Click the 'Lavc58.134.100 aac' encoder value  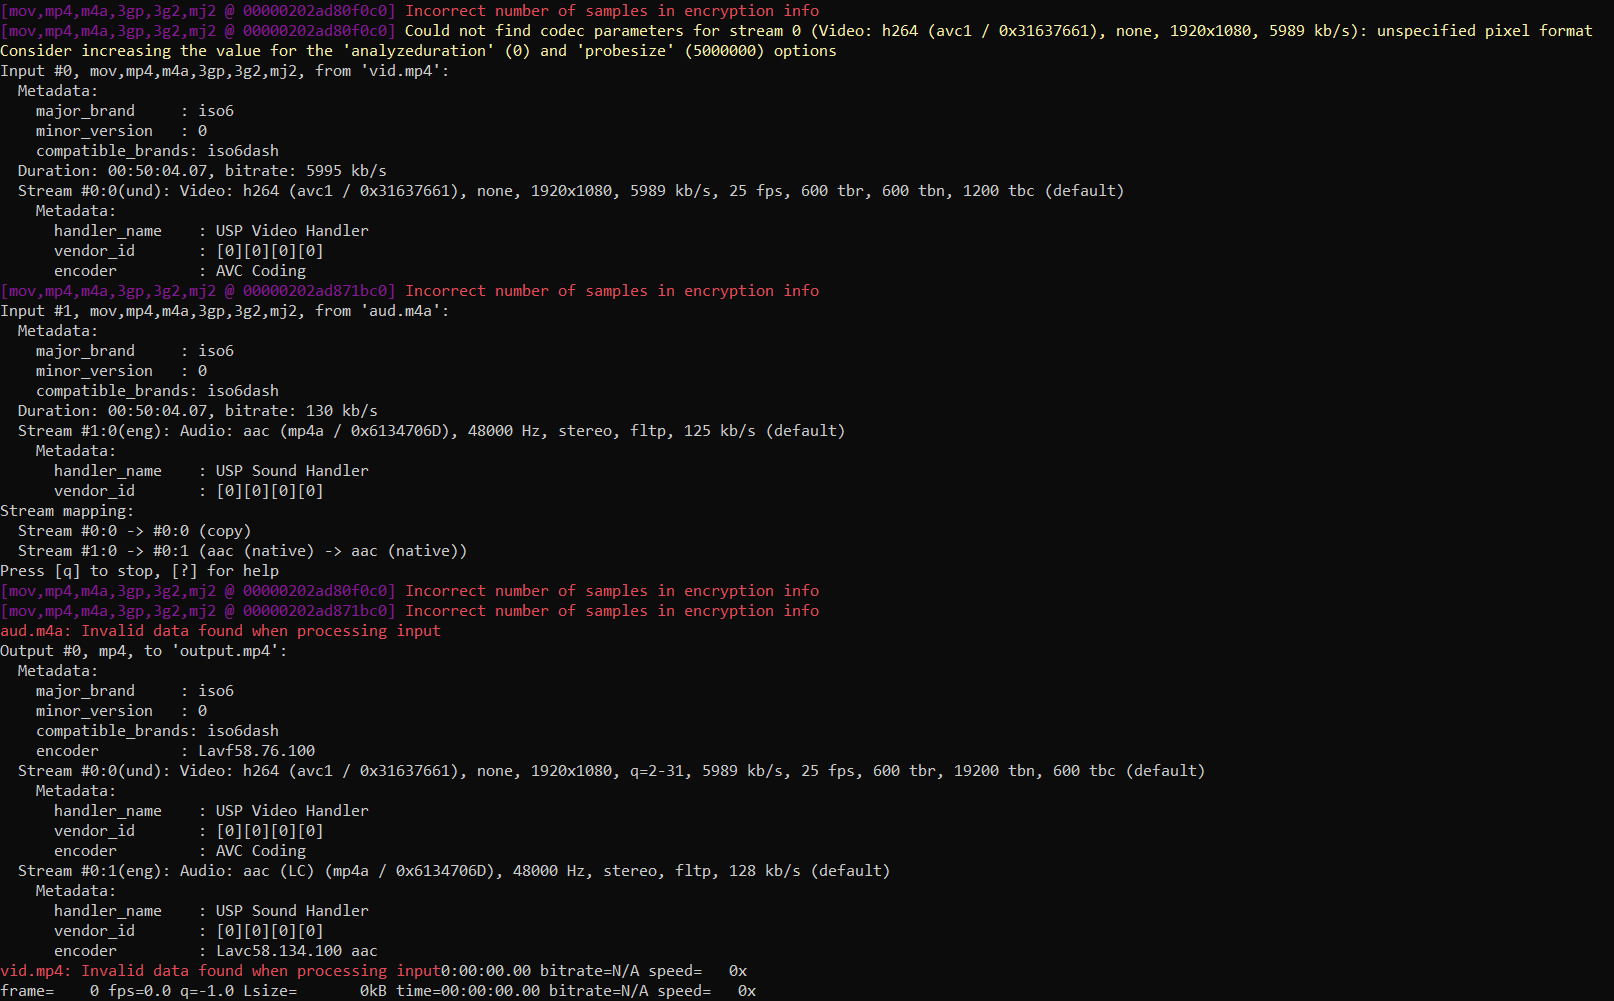[297, 951]
